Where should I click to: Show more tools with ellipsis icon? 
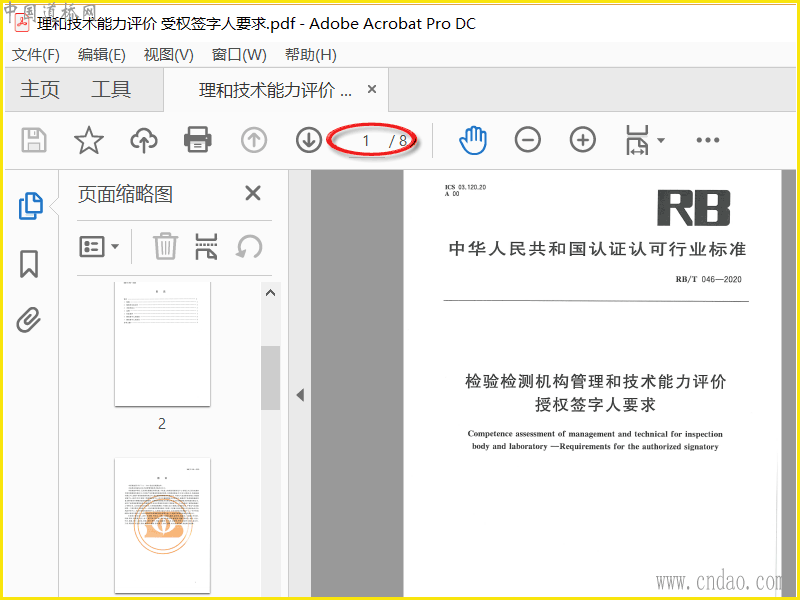[x=708, y=140]
